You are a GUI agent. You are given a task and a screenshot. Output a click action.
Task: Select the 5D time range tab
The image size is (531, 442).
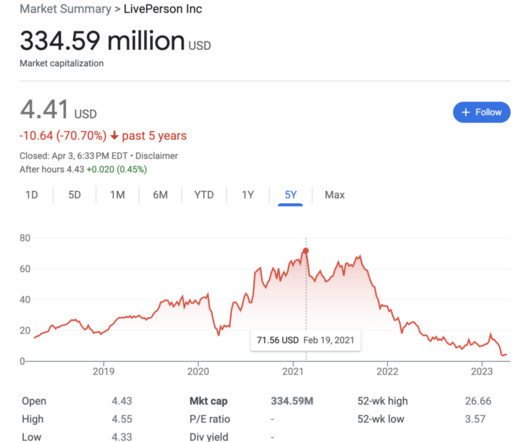coord(75,195)
